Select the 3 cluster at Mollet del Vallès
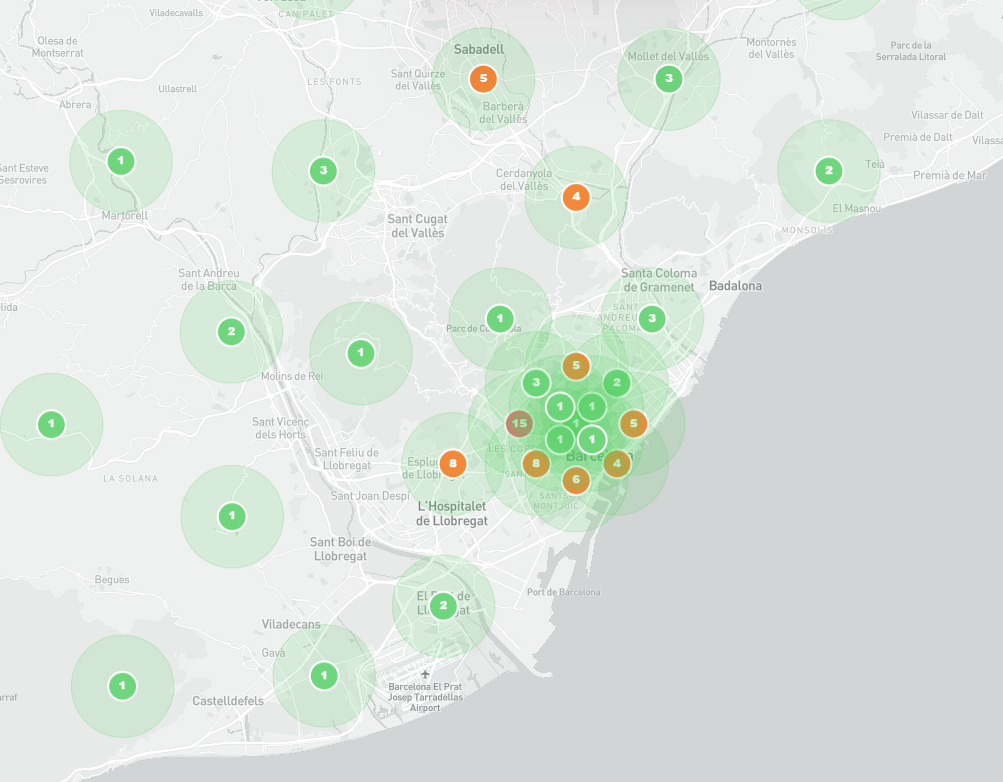Viewport: 1003px width, 782px height. pyautogui.click(x=669, y=79)
